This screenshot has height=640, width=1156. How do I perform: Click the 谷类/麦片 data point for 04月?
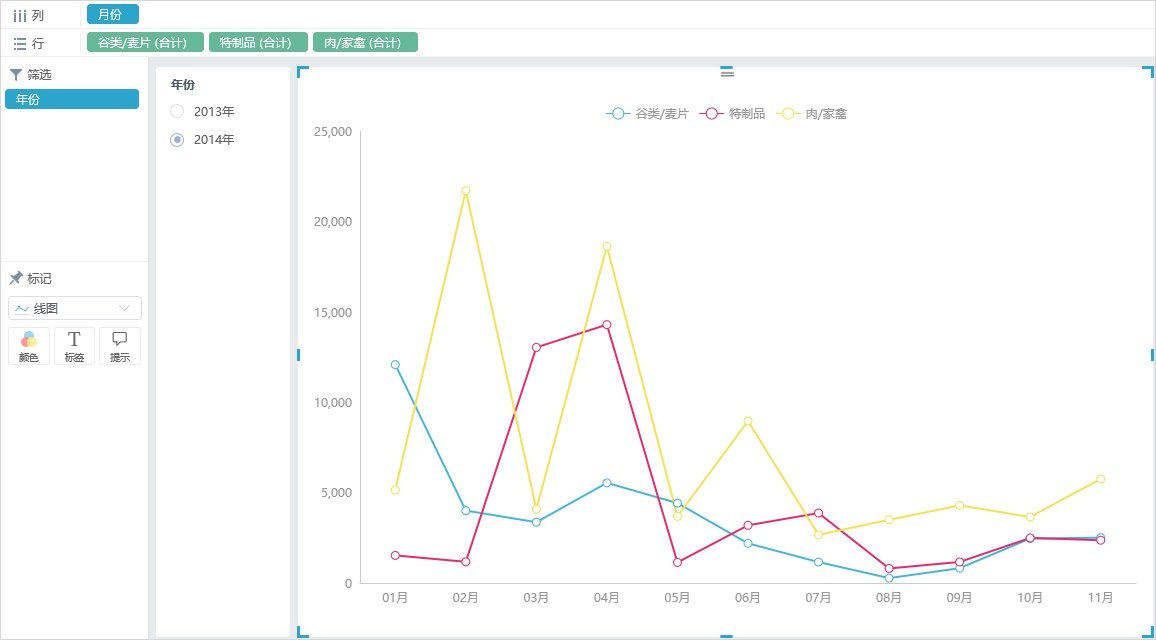[x=607, y=483]
